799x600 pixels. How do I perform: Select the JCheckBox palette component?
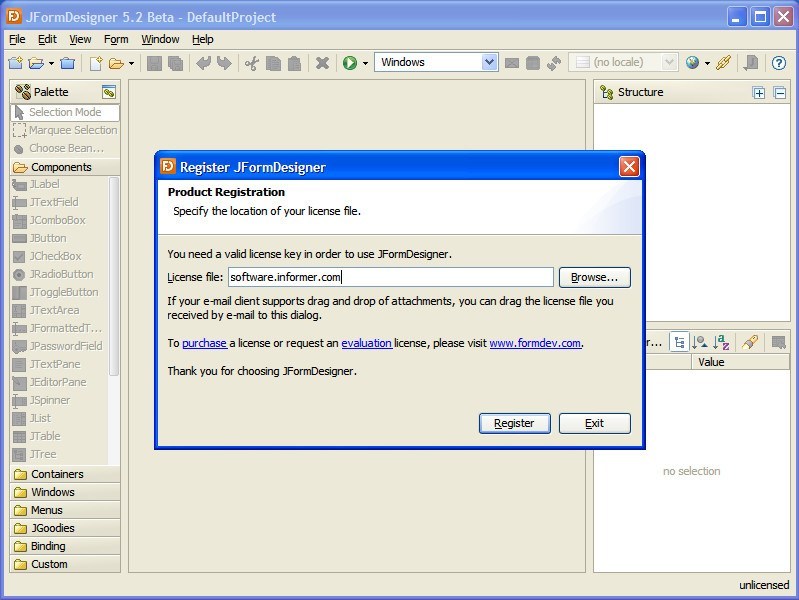point(59,256)
